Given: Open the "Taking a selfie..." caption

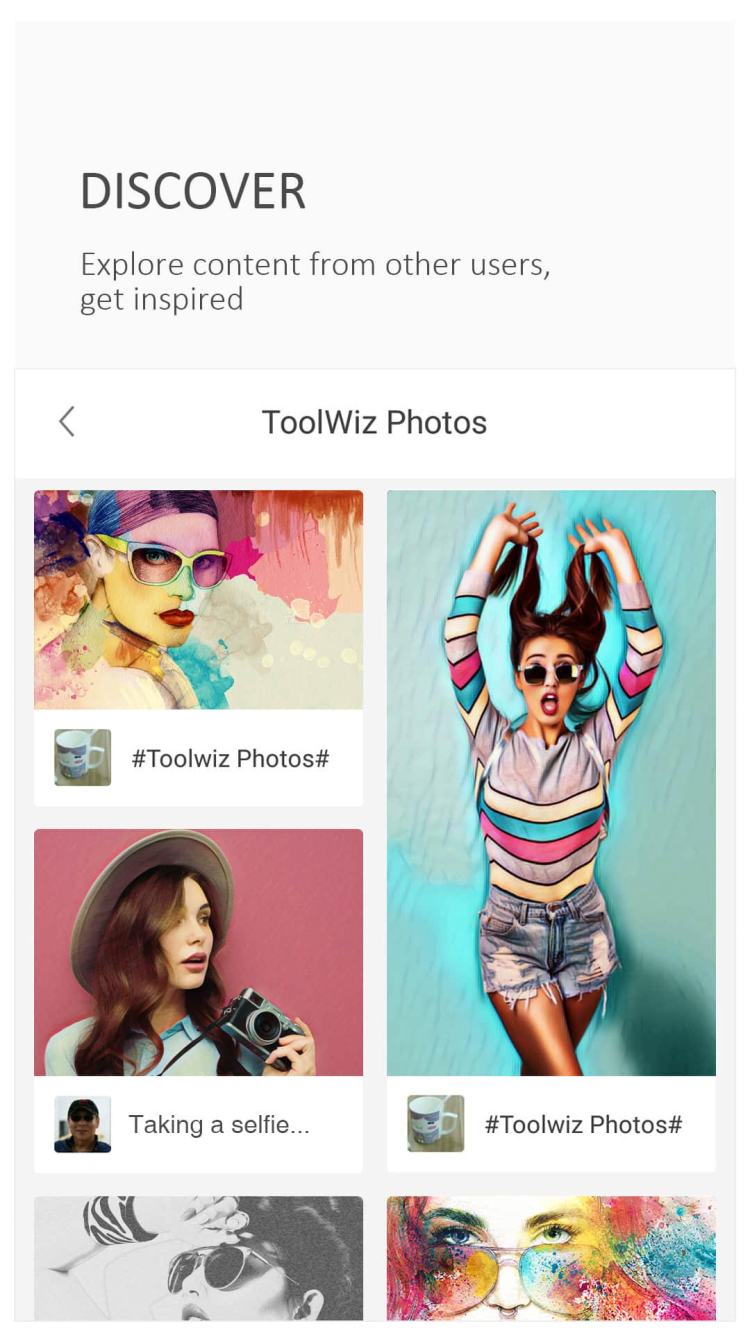Looking at the screenshot, I should (219, 1125).
